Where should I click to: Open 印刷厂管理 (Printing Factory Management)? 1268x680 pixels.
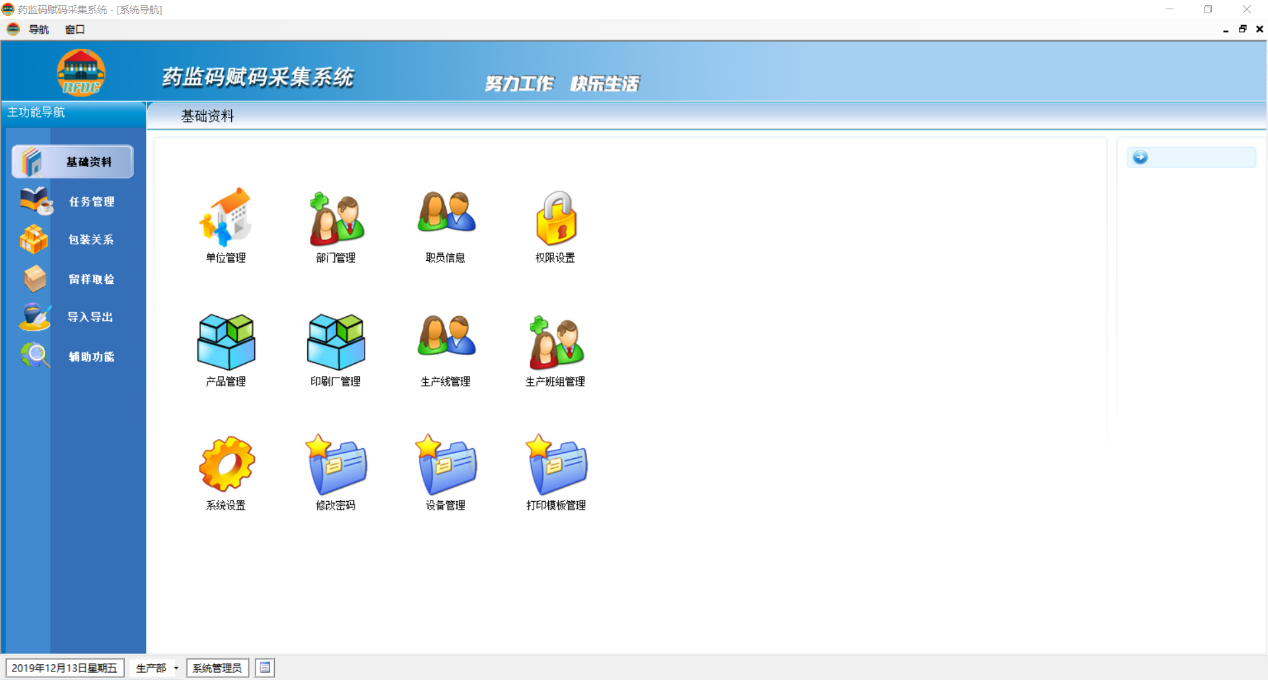pyautogui.click(x=335, y=345)
